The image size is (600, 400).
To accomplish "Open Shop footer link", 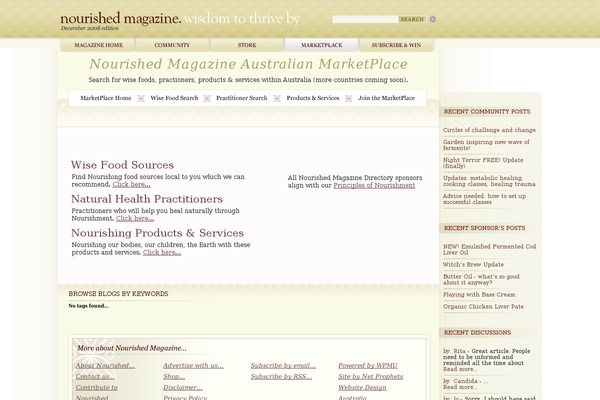I will [174, 377].
